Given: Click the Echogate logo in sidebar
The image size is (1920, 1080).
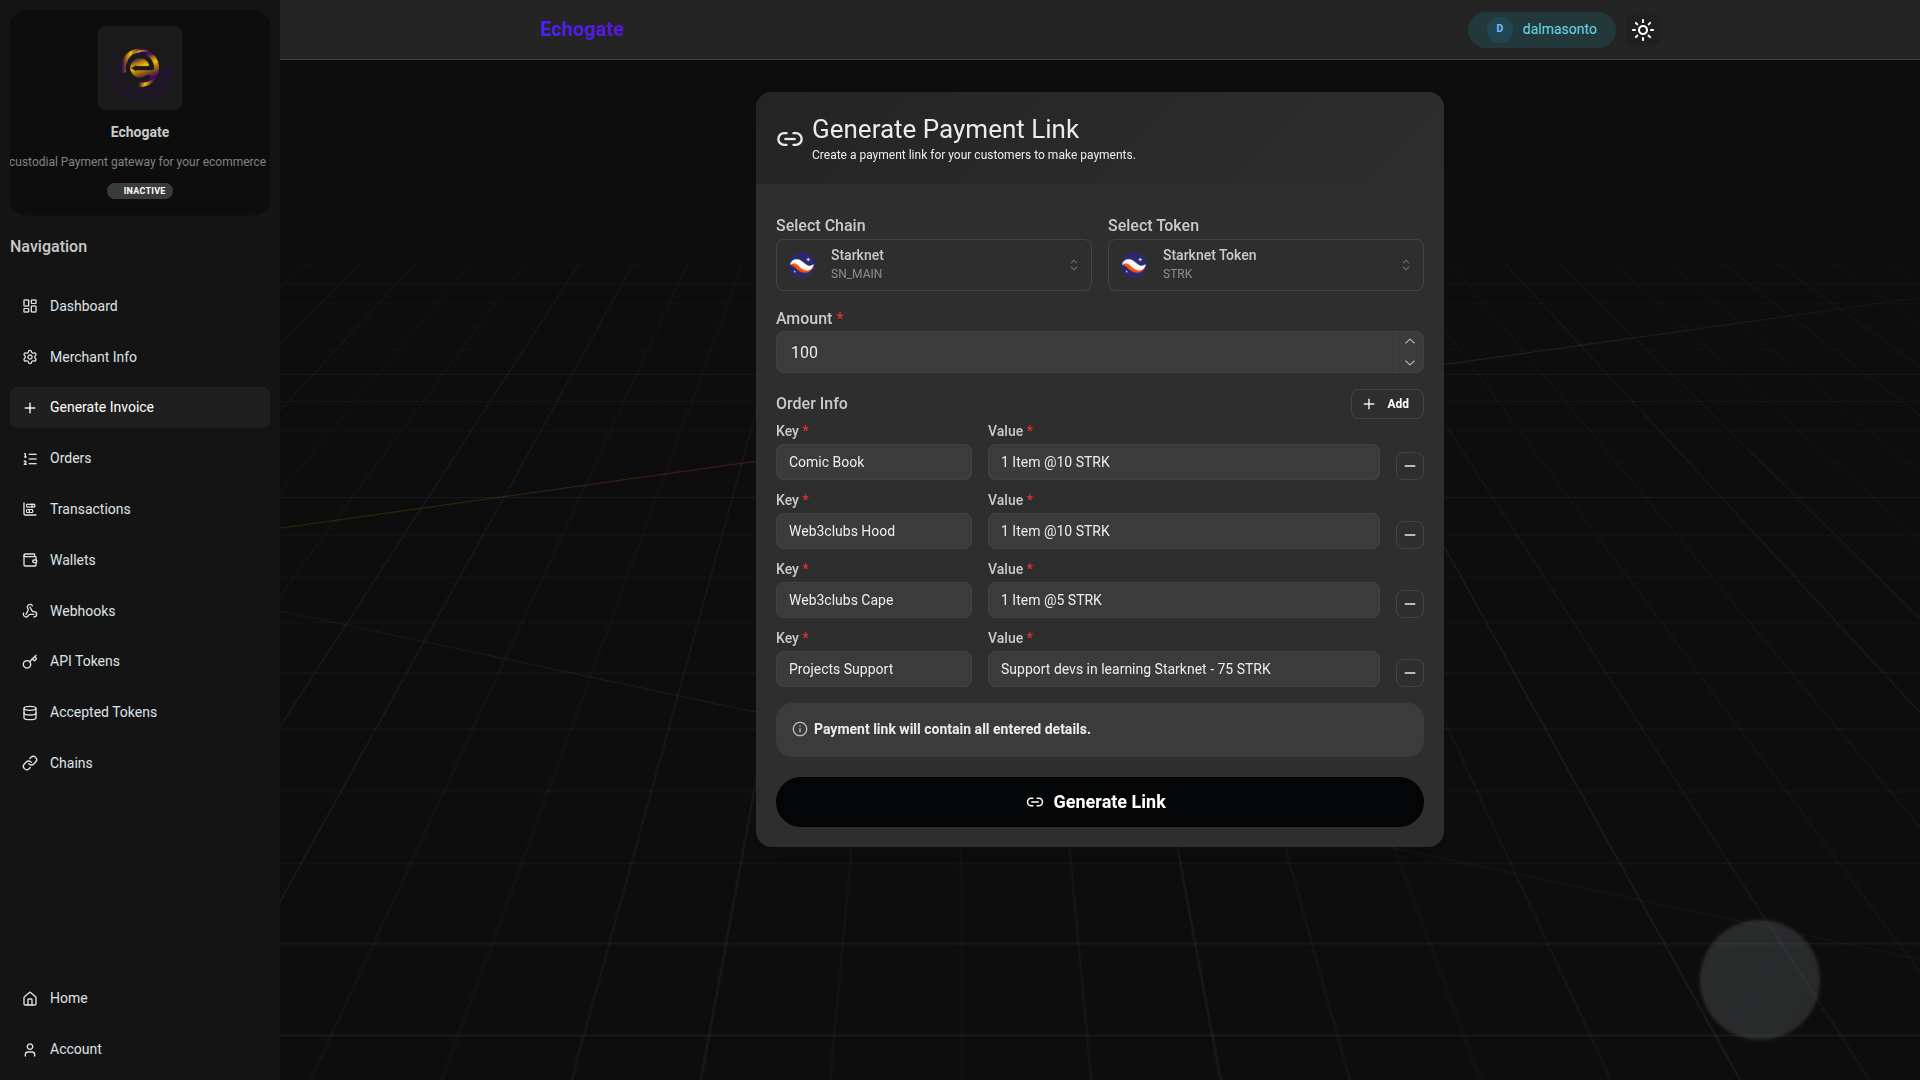Looking at the screenshot, I should coord(140,68).
